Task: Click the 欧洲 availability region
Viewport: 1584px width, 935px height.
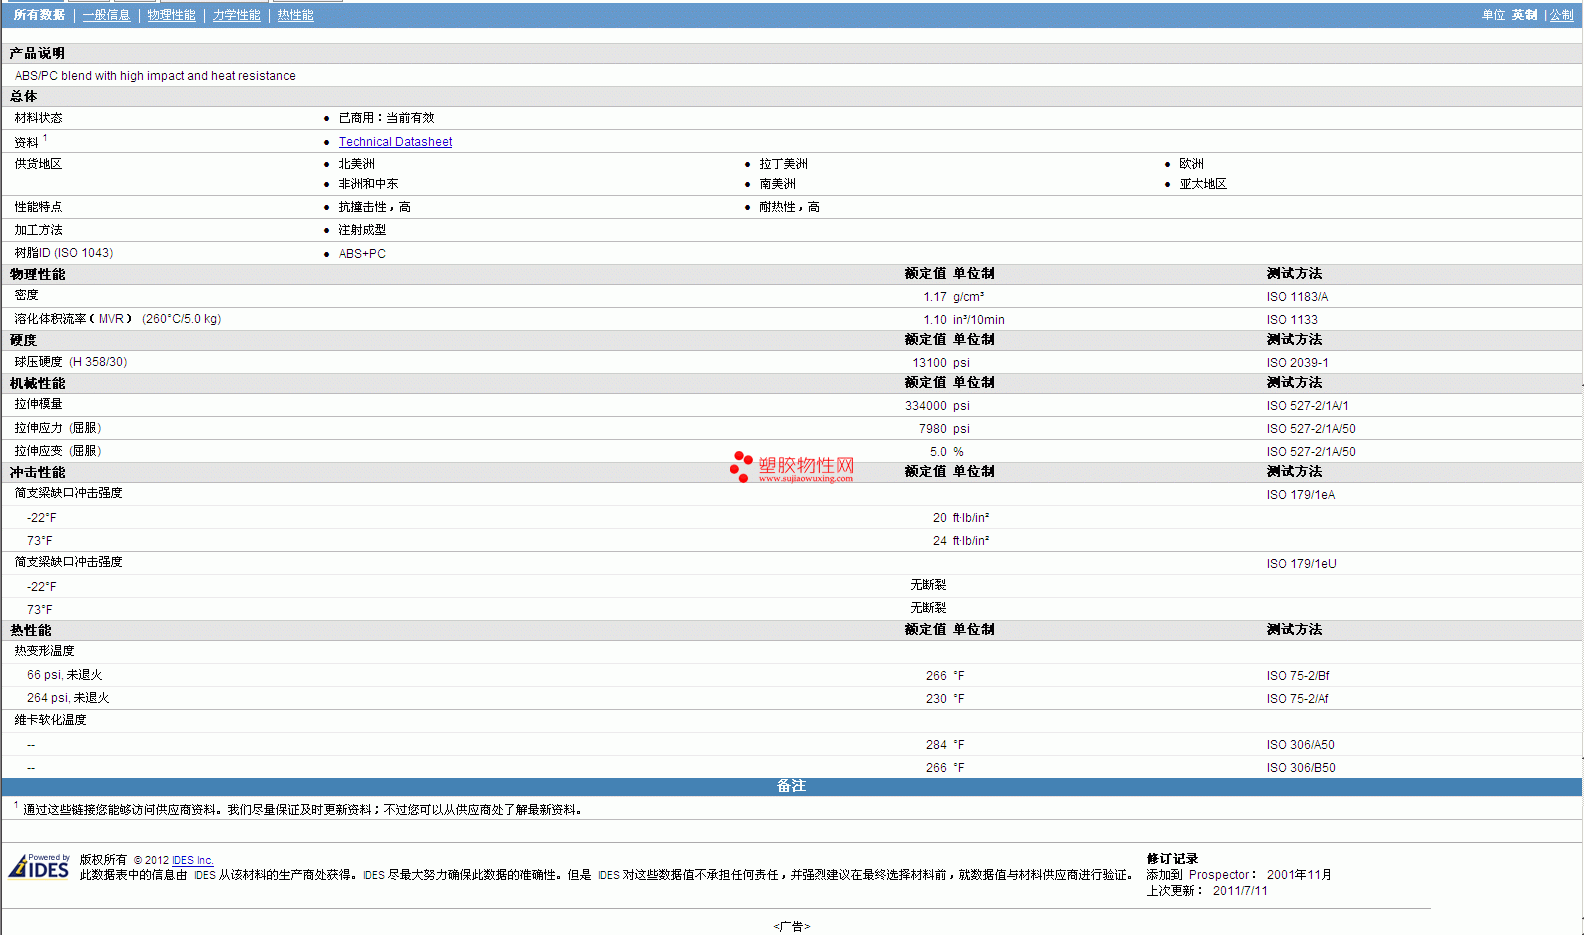Action: 1191,164
